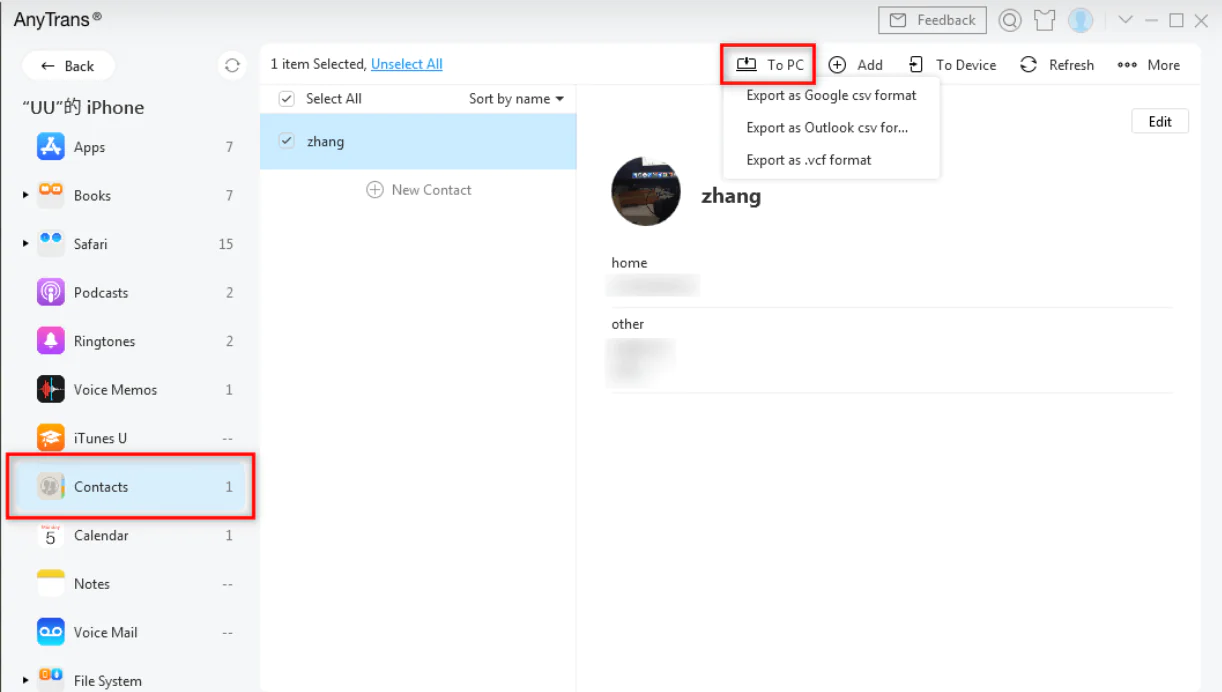Screen dimensions: 1222x692
Task: Select the zhang row in contact list
Action: click(418, 141)
